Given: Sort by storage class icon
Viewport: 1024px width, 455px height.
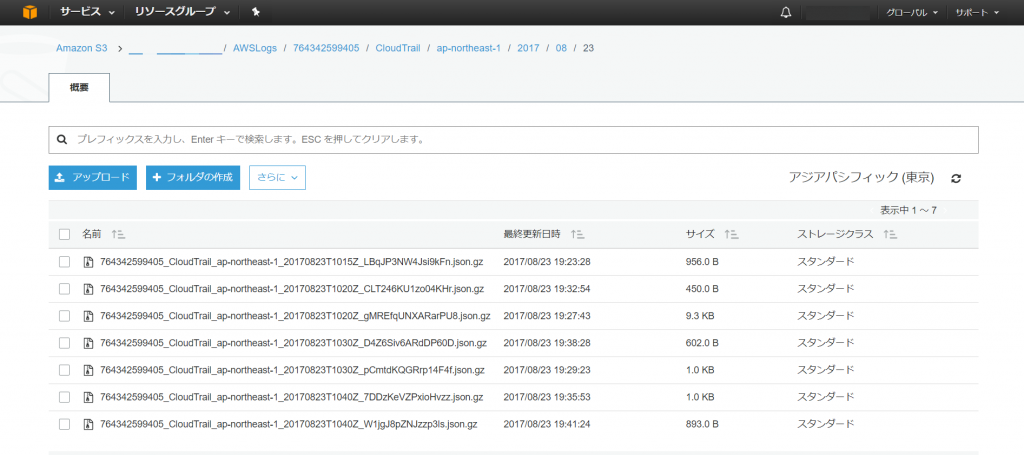Looking at the screenshot, I should click(889, 234).
